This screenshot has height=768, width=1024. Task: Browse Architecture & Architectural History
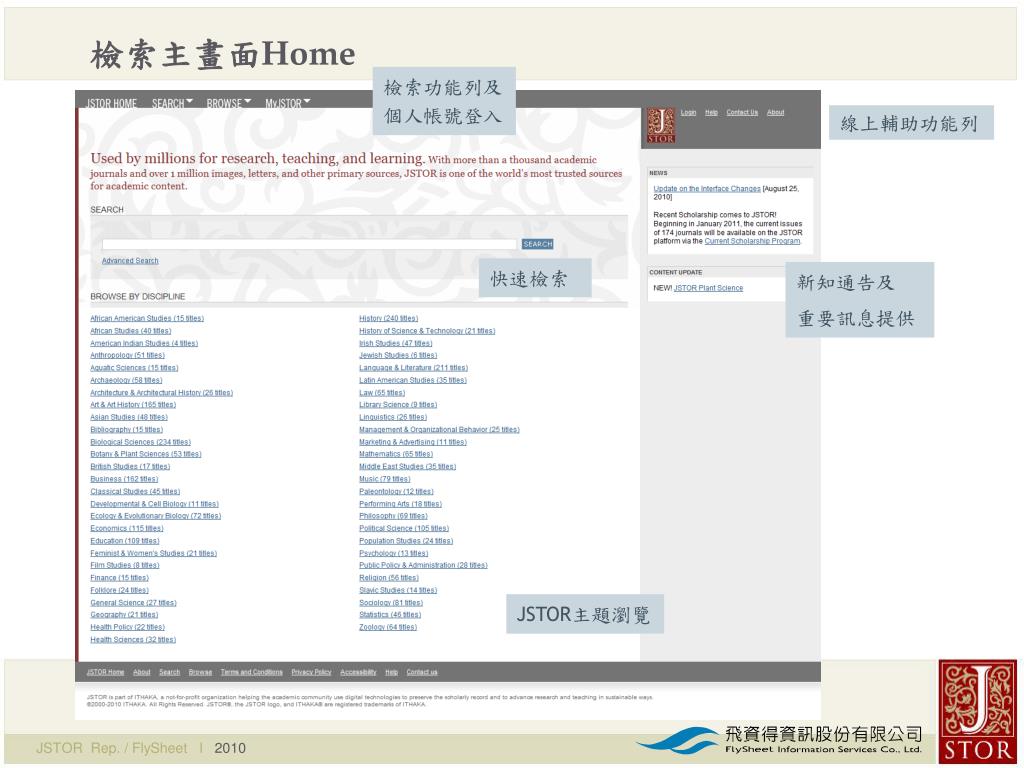click(x=161, y=392)
